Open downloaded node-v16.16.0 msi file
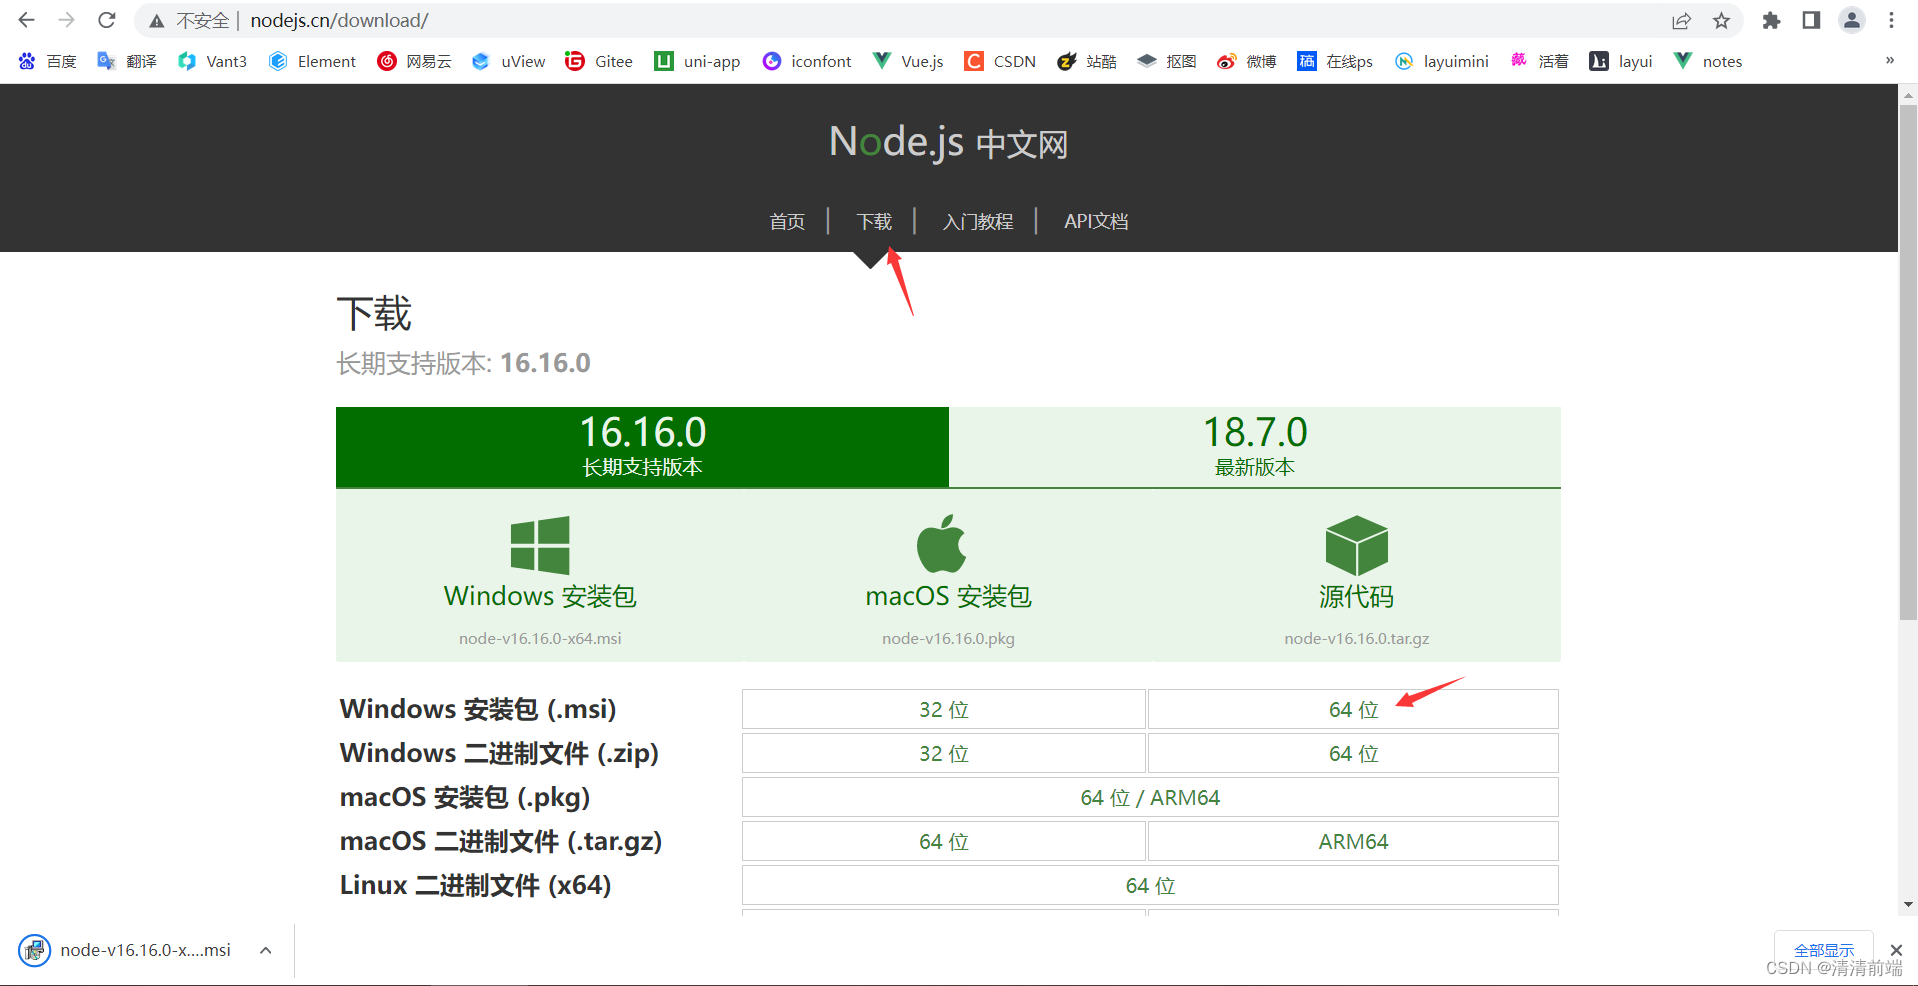Viewport: 1918px width, 986px height. (126, 950)
